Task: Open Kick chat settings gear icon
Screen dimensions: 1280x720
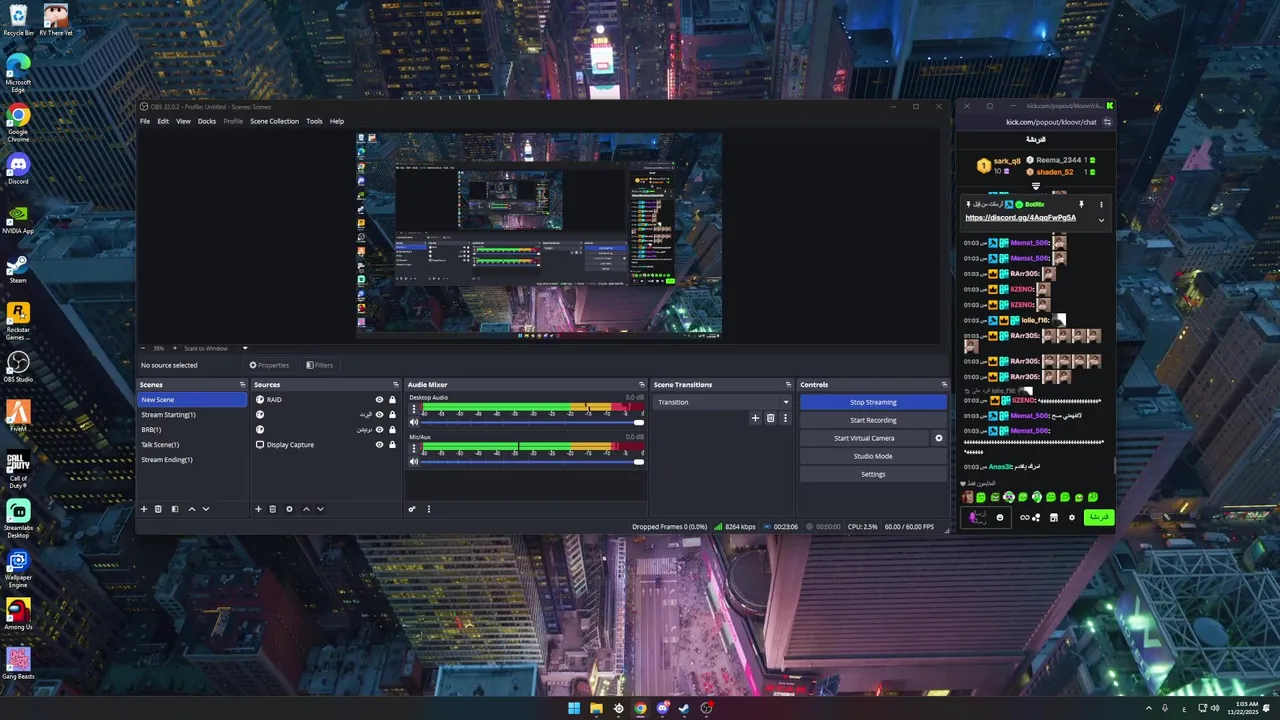Action: pyautogui.click(x=1072, y=518)
